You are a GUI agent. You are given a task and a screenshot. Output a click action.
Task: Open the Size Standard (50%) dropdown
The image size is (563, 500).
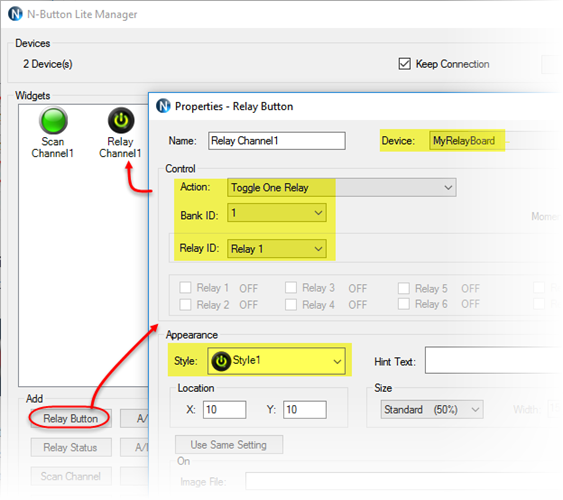[x=432, y=410]
